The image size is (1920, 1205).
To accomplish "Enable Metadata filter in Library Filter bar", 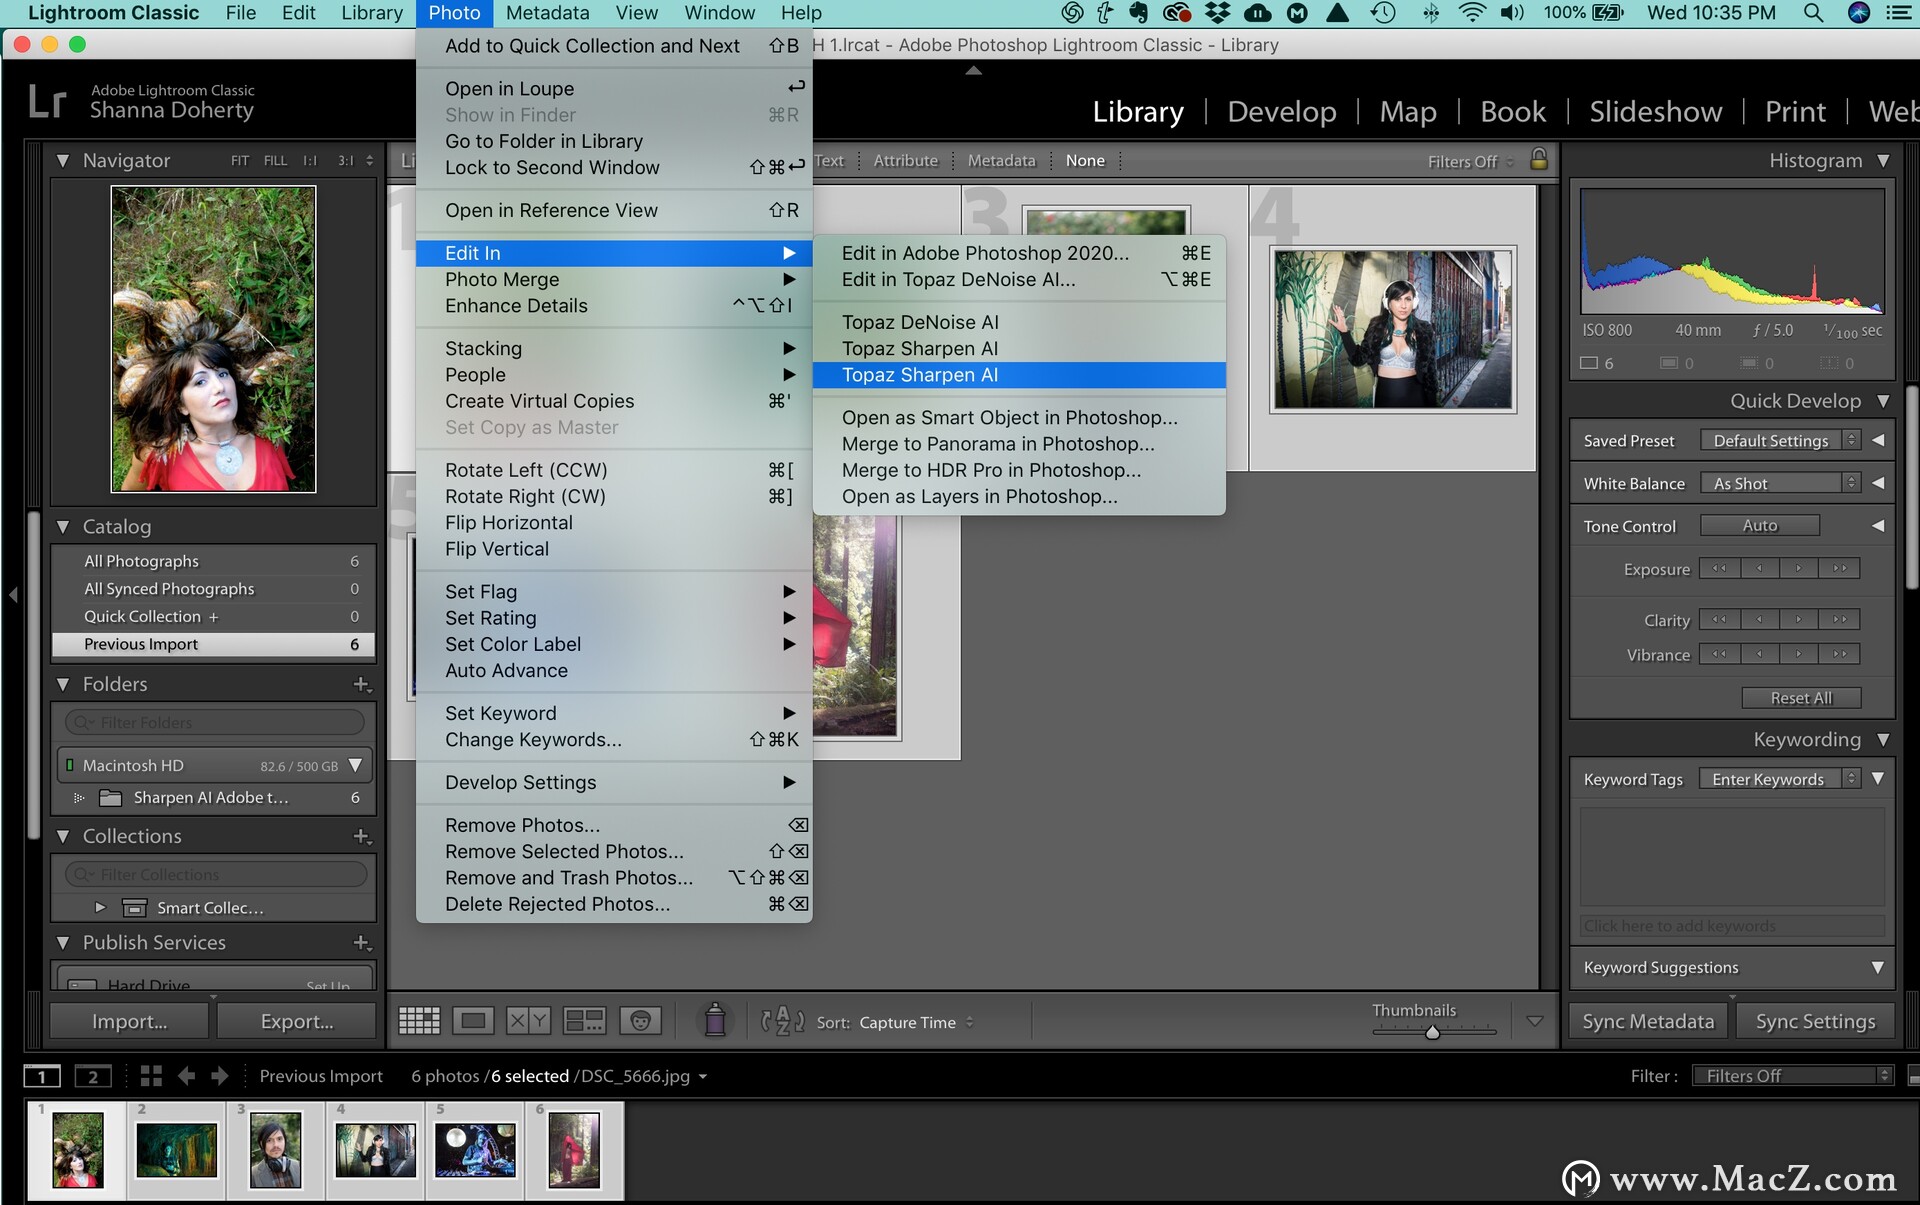I will pyautogui.click(x=1001, y=160).
